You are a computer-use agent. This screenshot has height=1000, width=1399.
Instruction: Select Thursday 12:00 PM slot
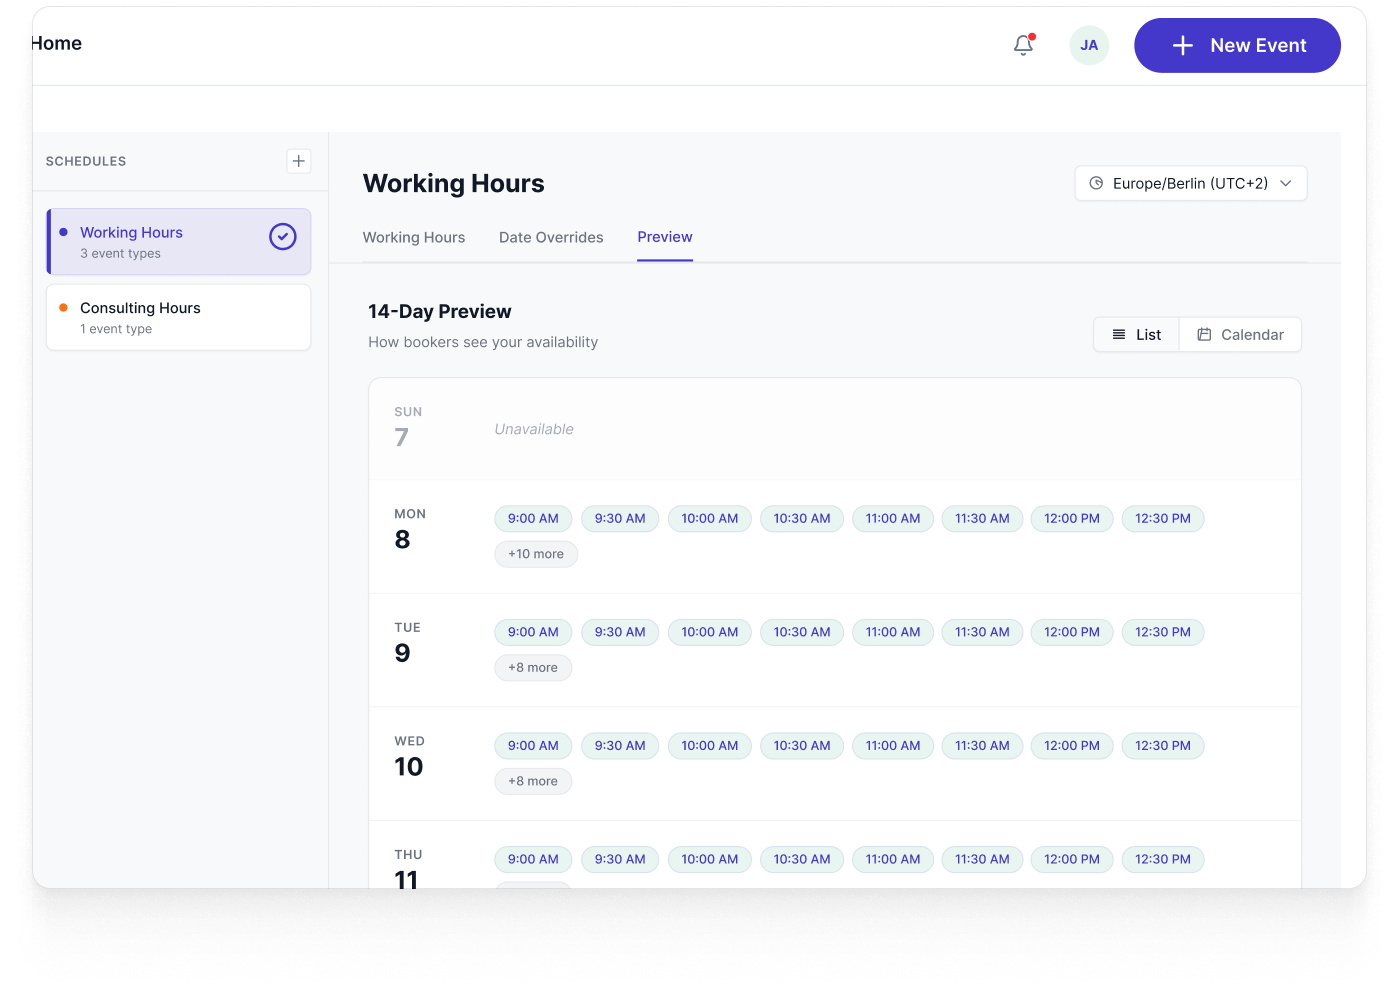[x=1072, y=859]
